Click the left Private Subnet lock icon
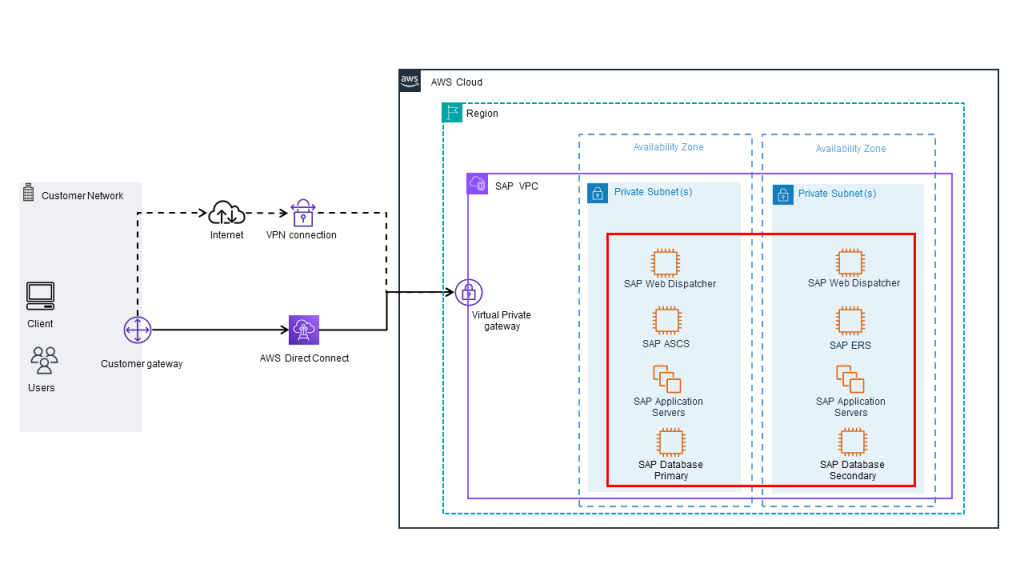The image size is (1024, 576). (x=597, y=193)
